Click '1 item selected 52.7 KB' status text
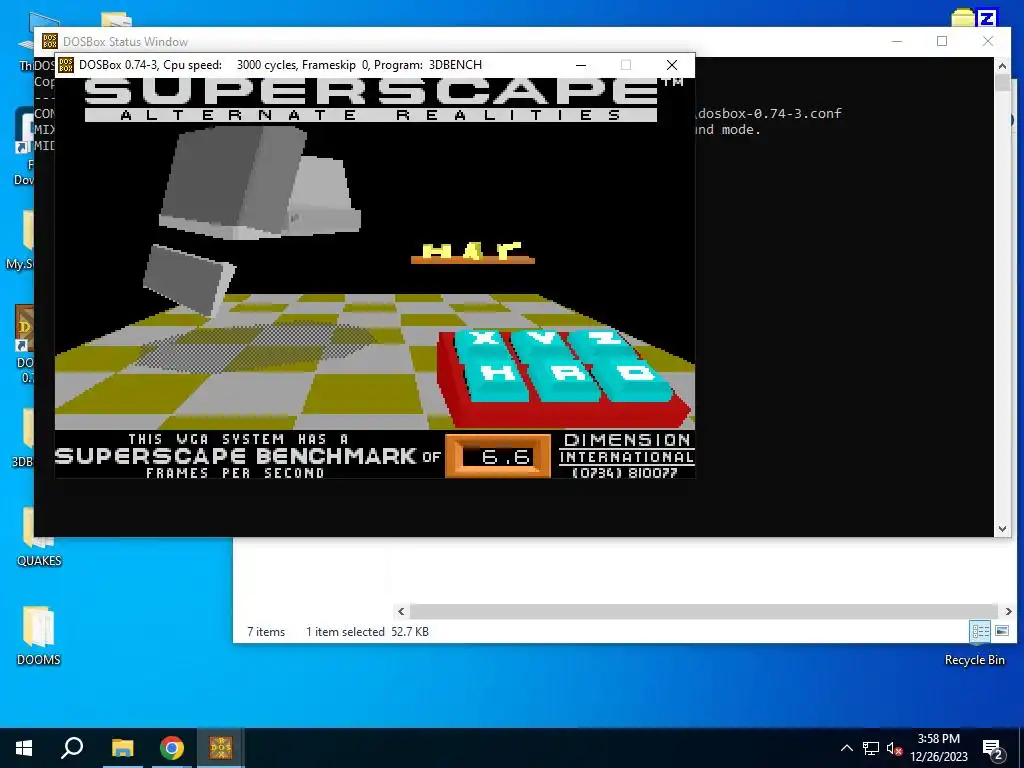 (x=368, y=632)
